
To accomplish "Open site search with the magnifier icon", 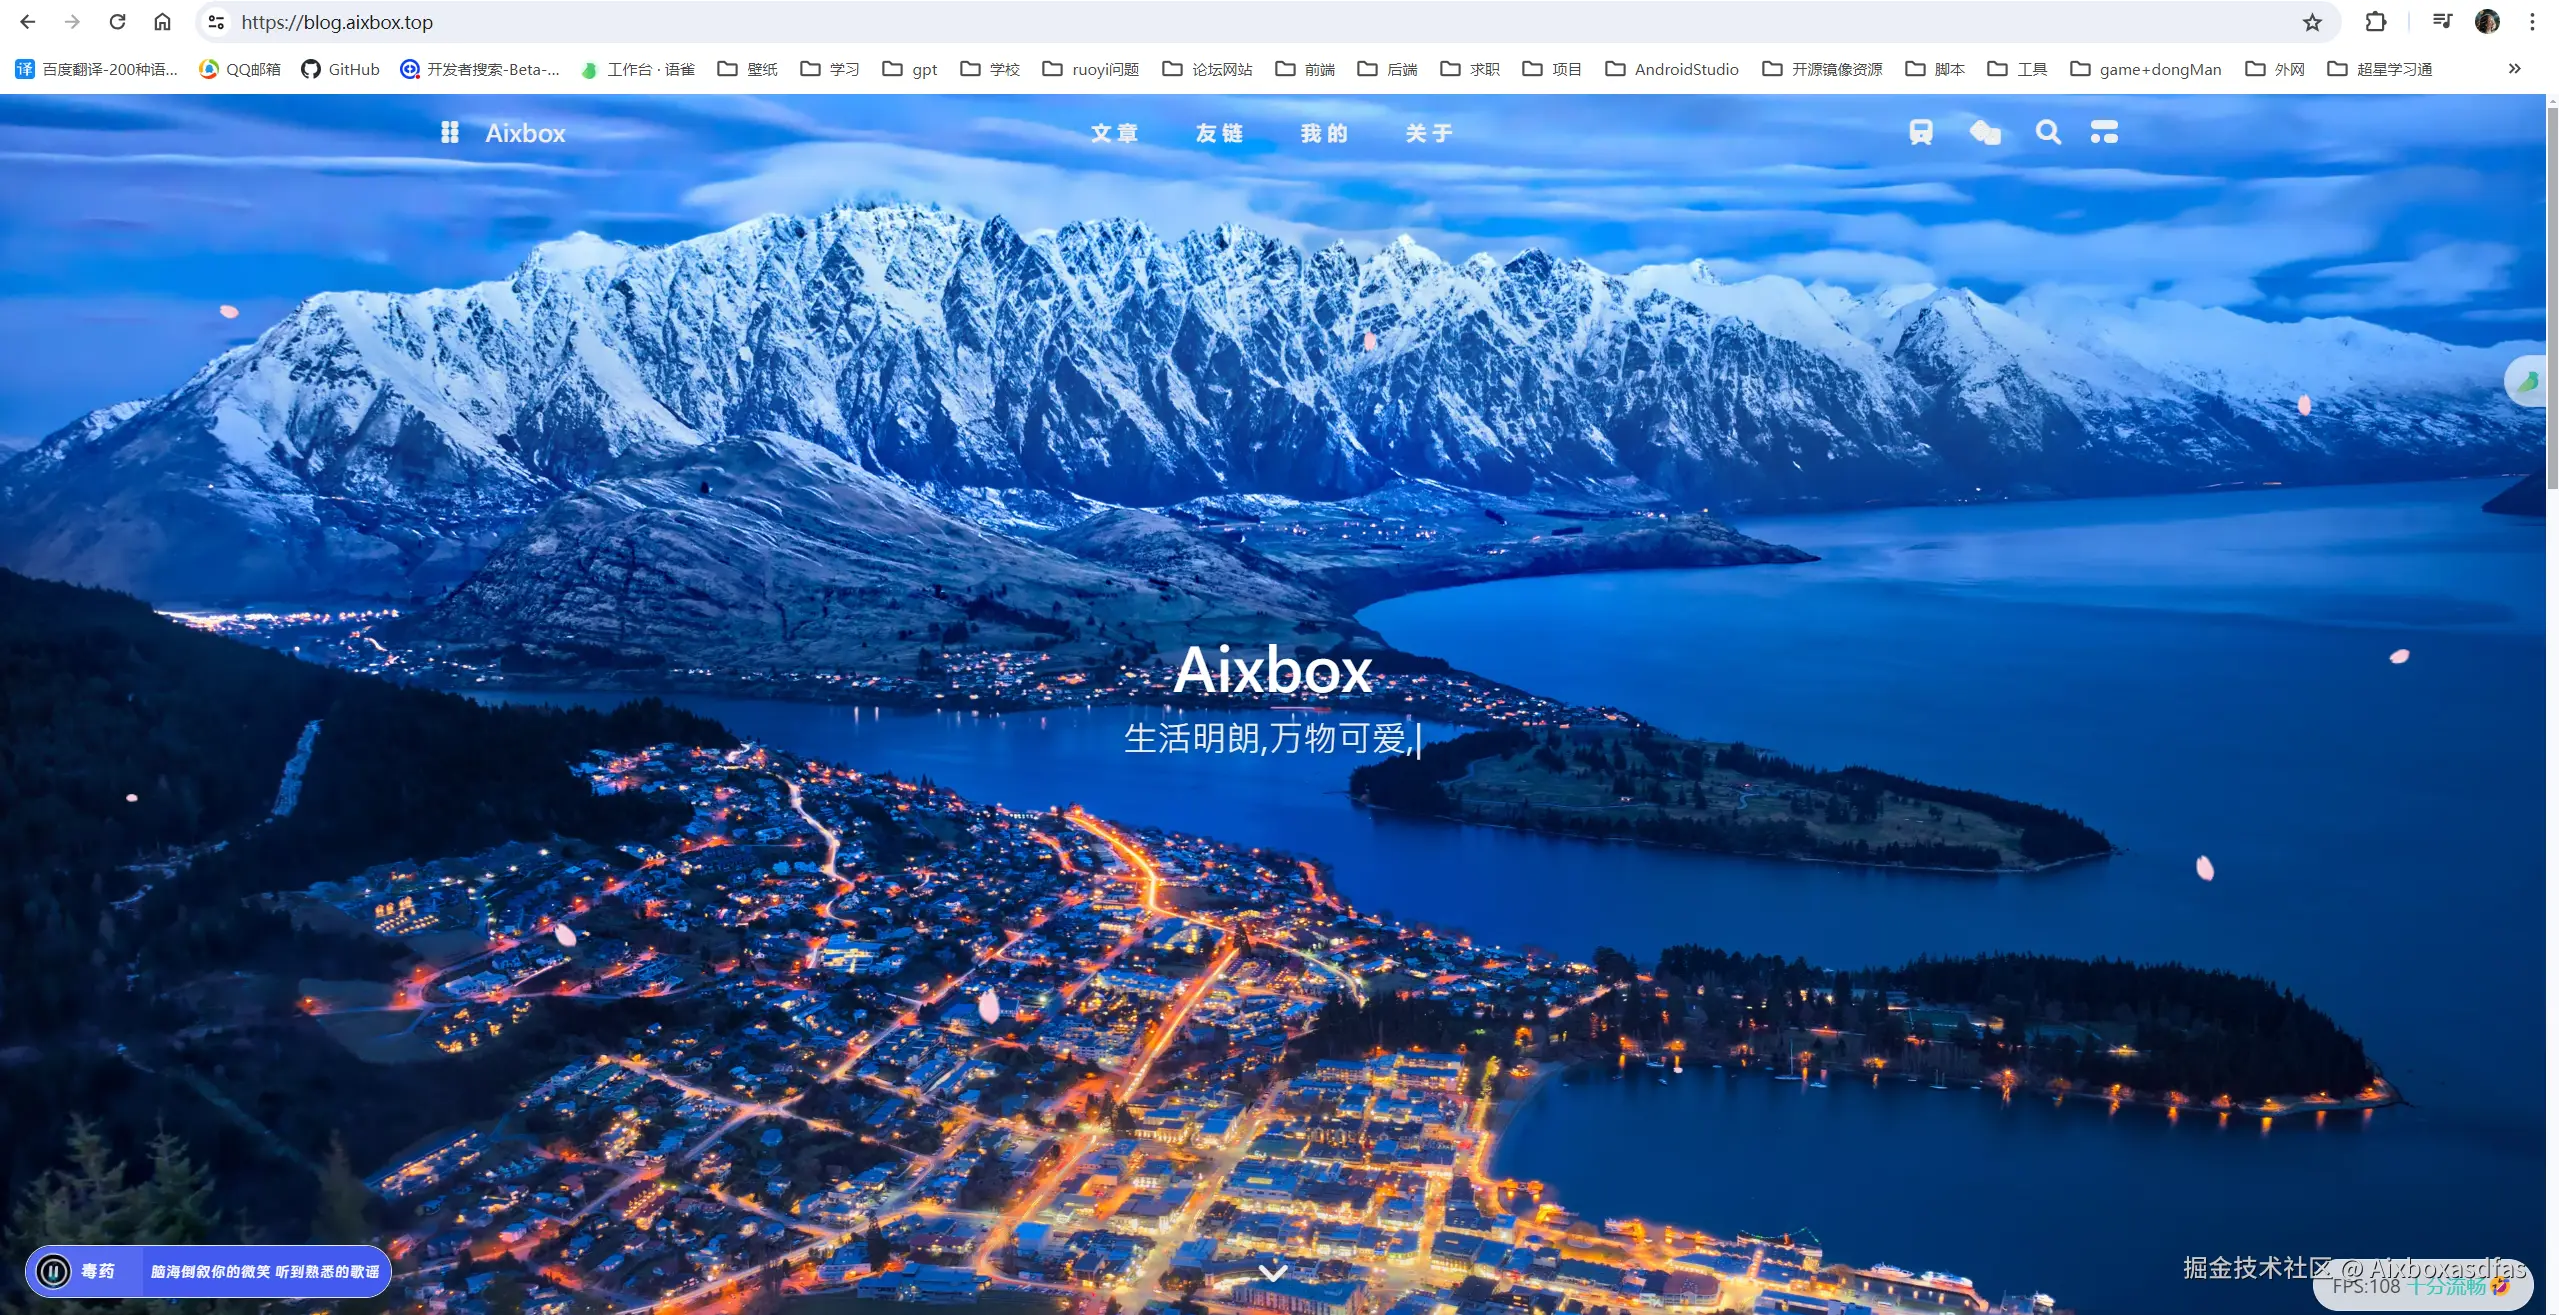I will pyautogui.click(x=2047, y=132).
